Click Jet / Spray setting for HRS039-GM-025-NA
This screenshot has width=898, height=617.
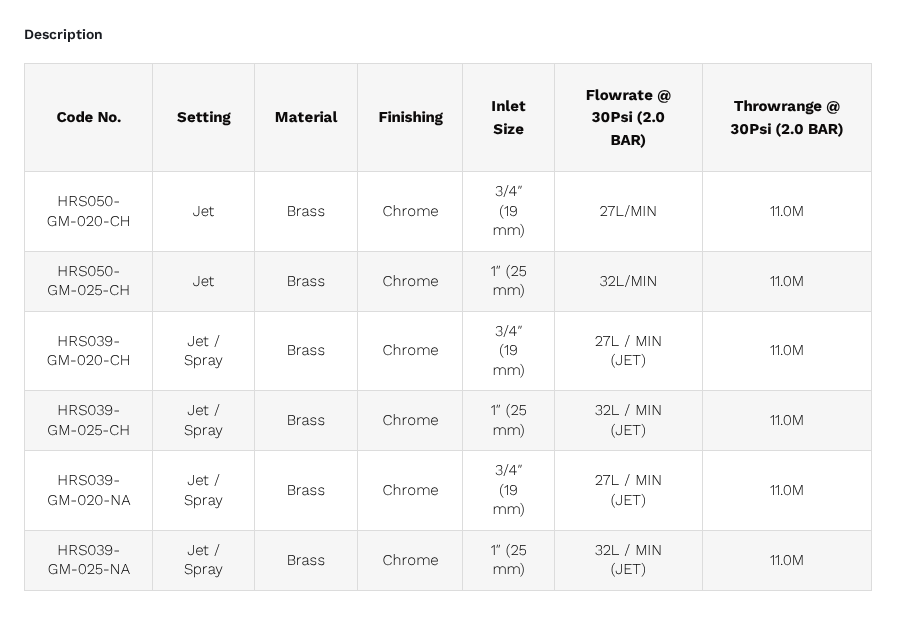coord(203,560)
